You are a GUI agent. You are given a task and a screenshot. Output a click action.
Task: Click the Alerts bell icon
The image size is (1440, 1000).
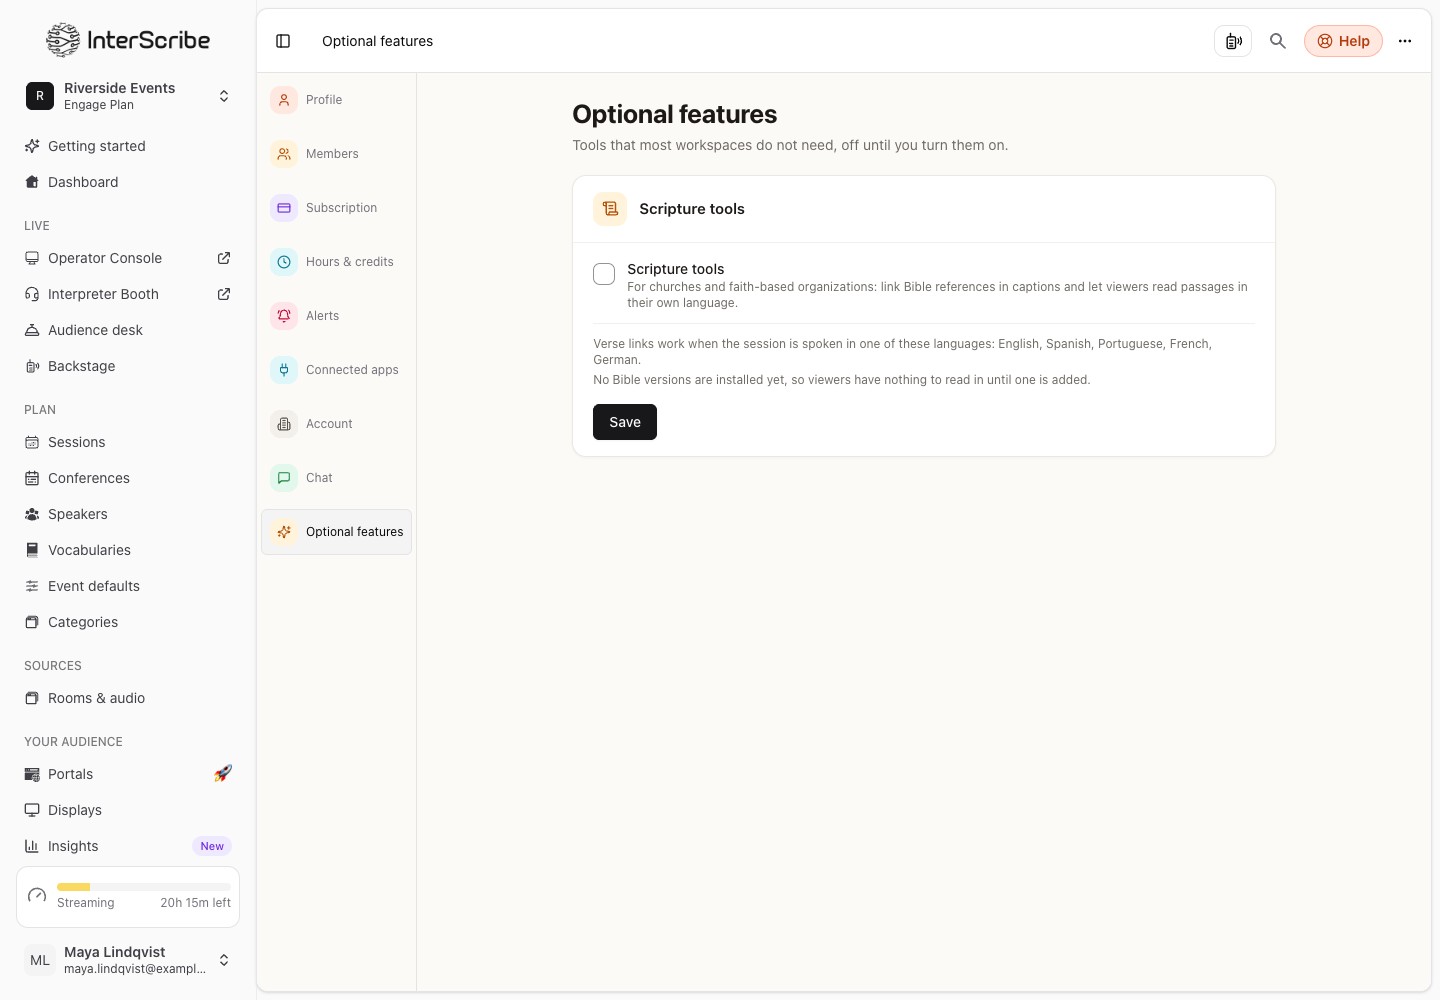point(284,316)
